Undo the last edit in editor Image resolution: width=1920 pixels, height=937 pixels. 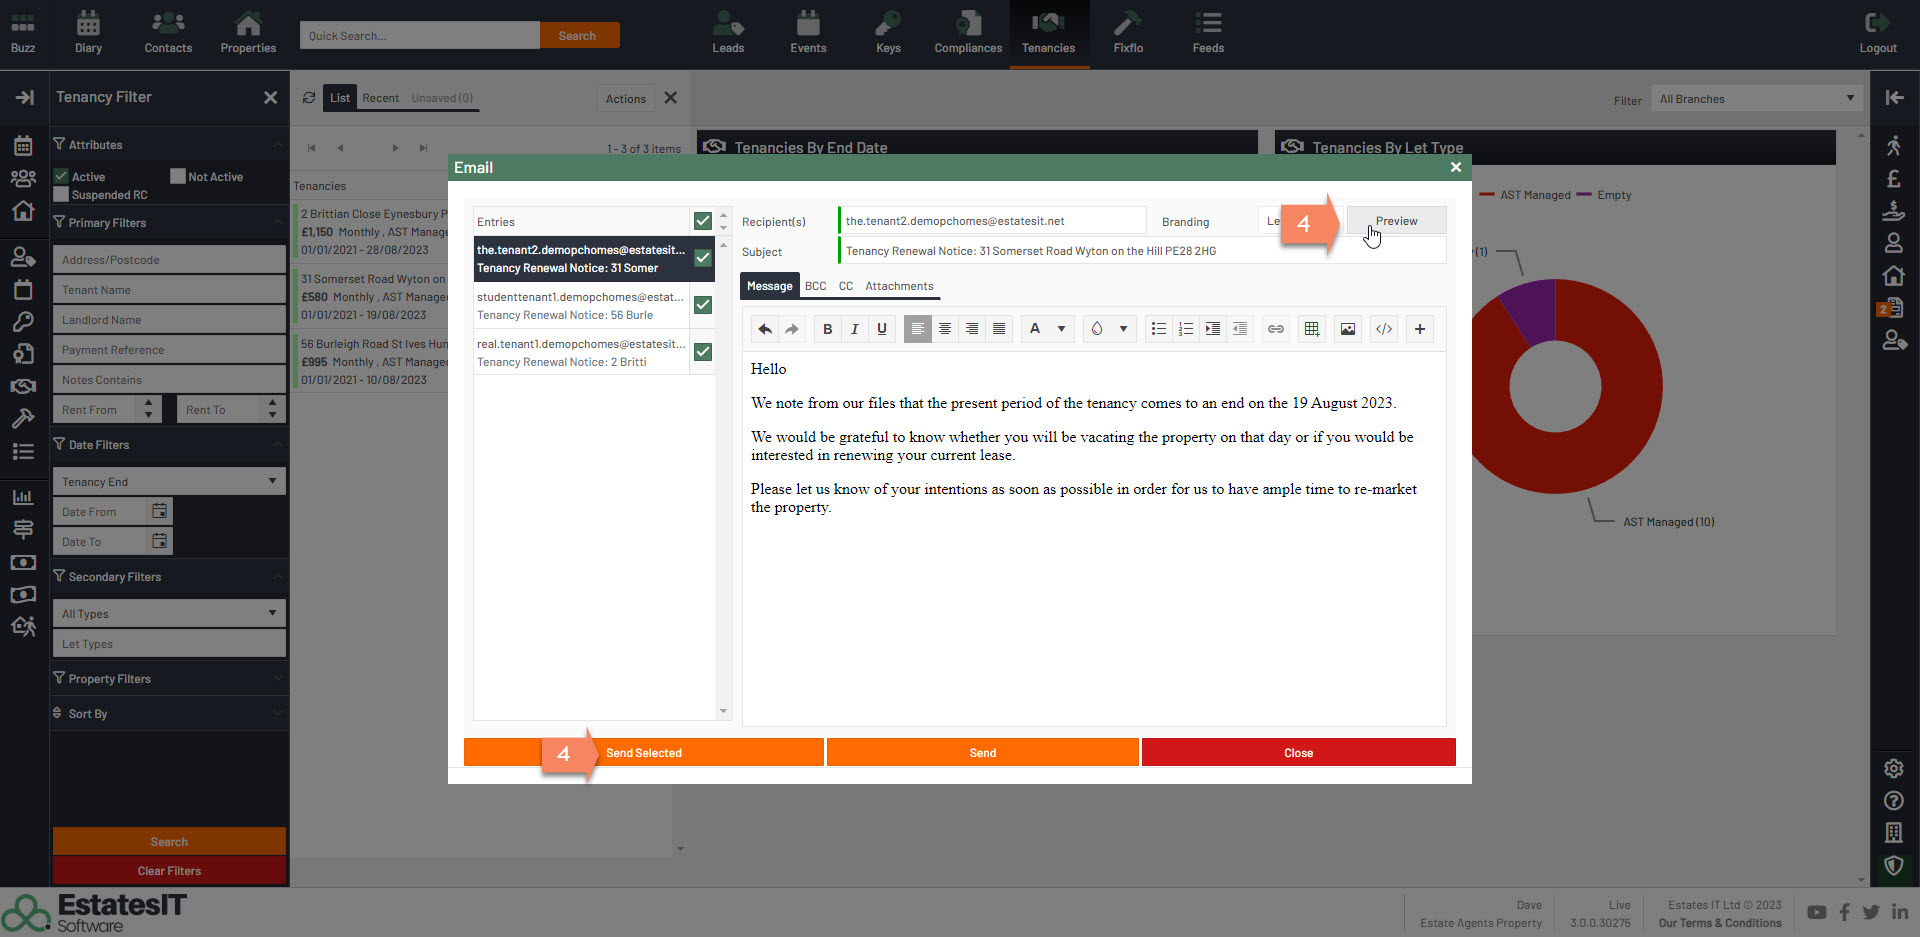(765, 329)
